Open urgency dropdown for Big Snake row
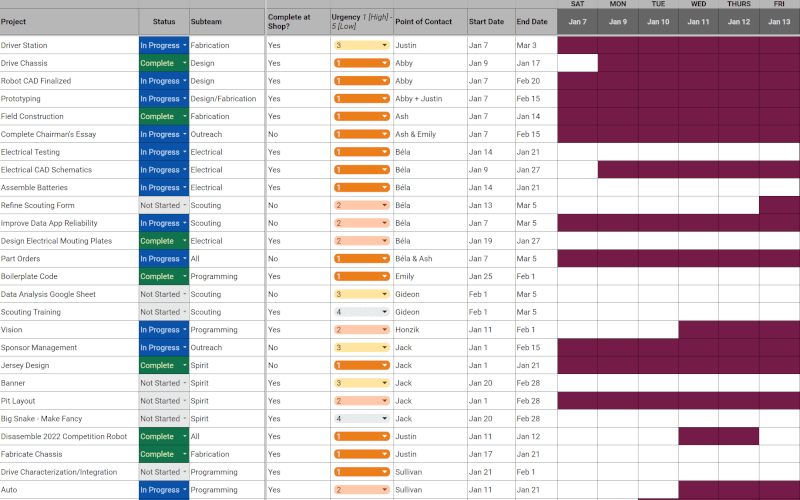This screenshot has width=800, height=500. 362,419
